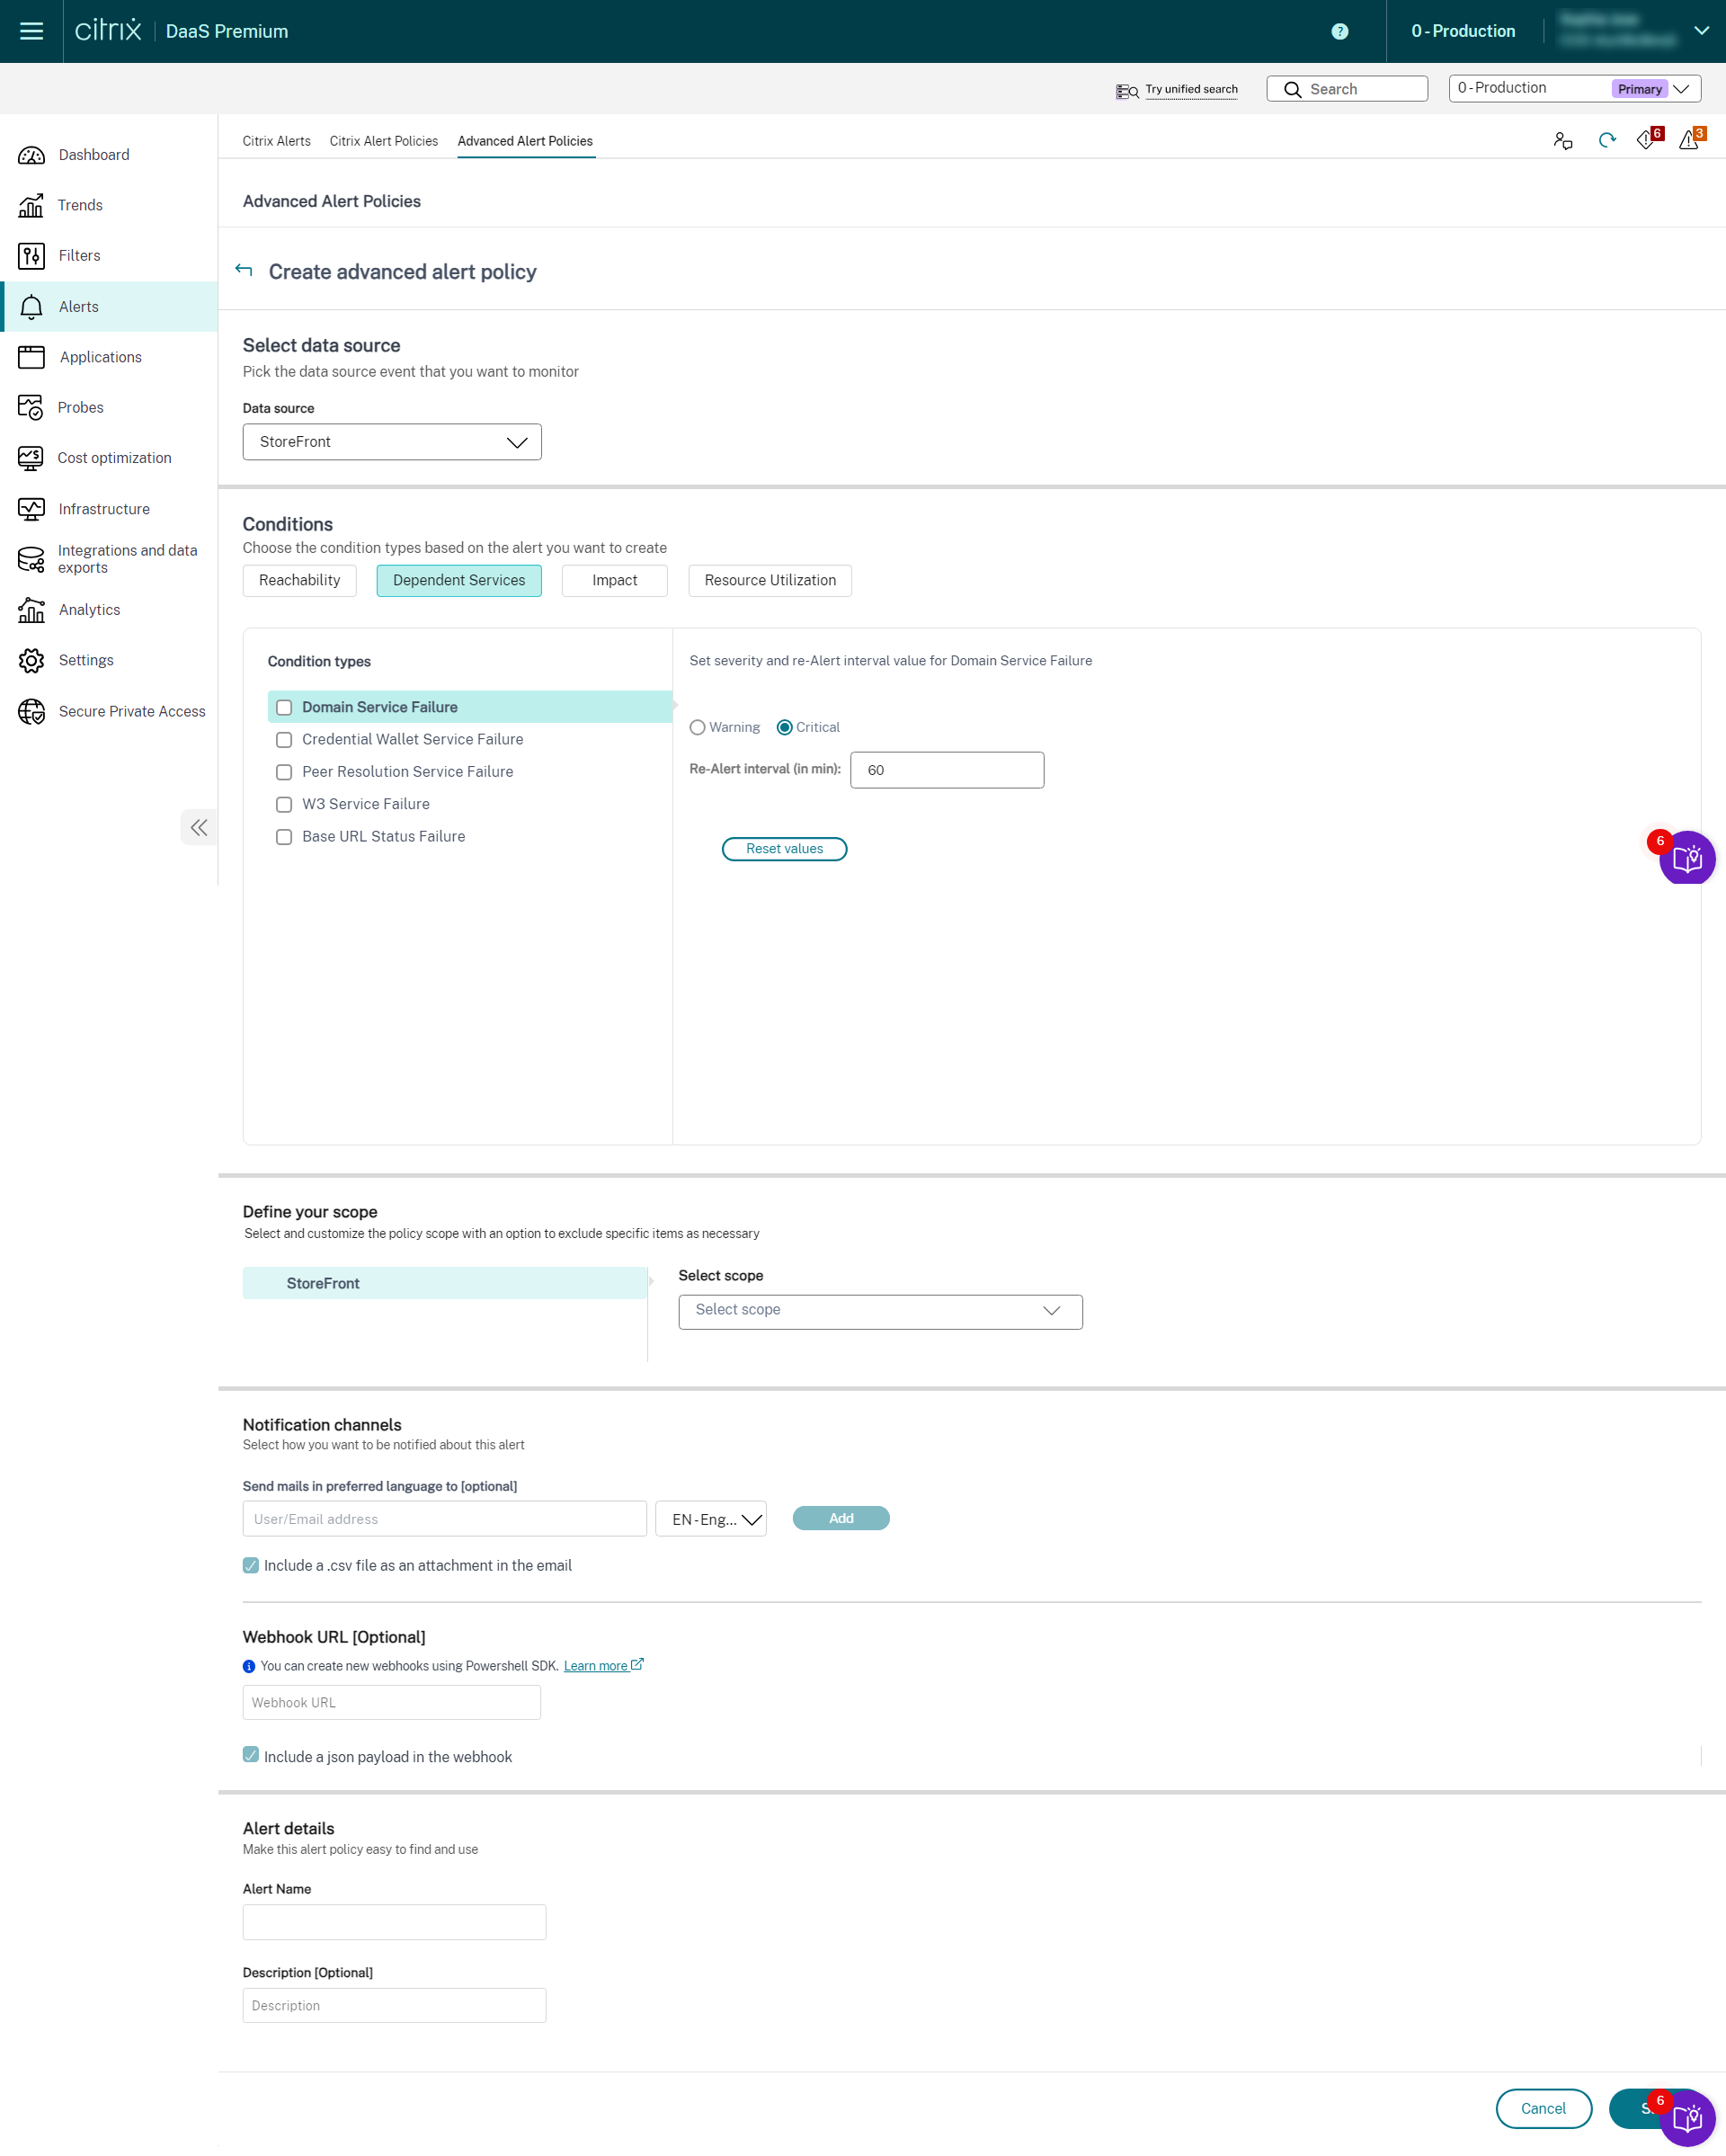Collapse the sidebar with the double chevron
Viewport: 1726px width, 2156px height.
point(199,827)
